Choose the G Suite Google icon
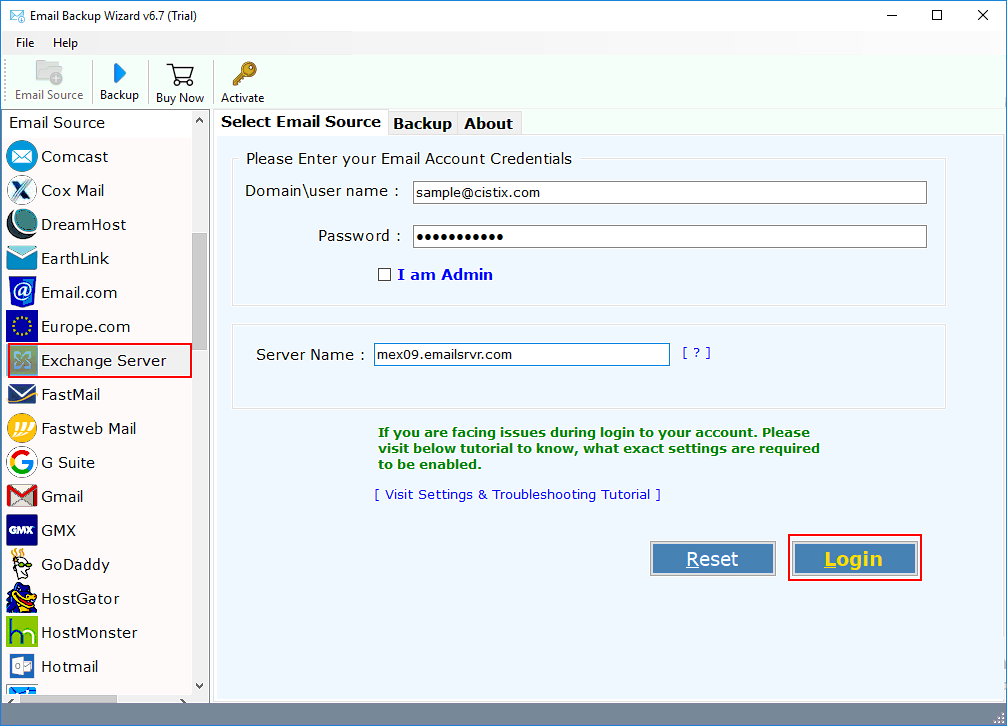This screenshot has height=726, width=1007. [x=22, y=463]
